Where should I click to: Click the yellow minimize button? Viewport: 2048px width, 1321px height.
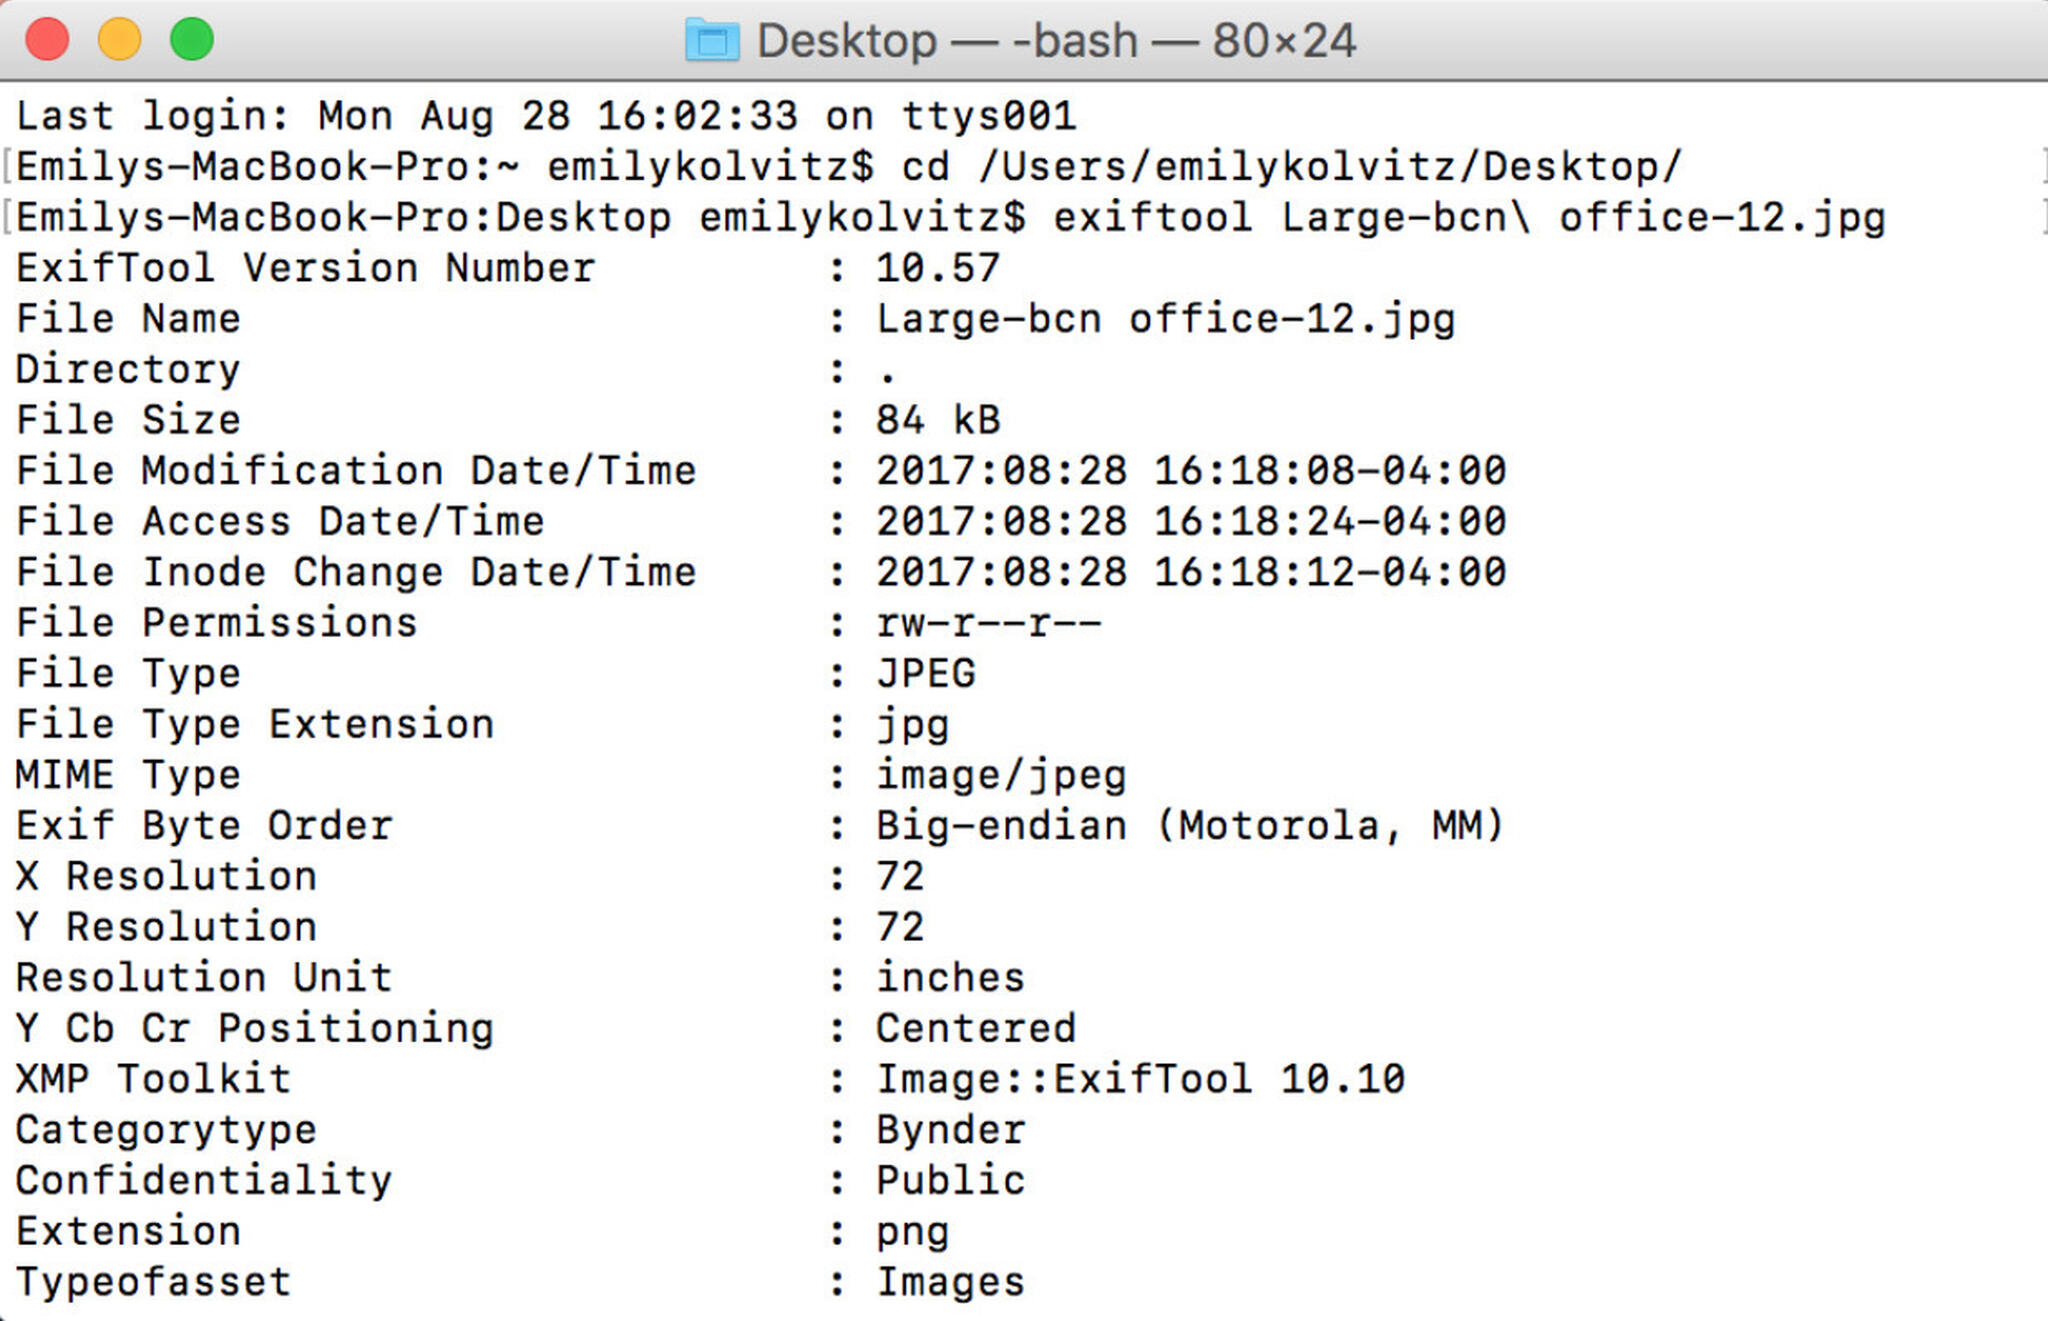coord(118,40)
